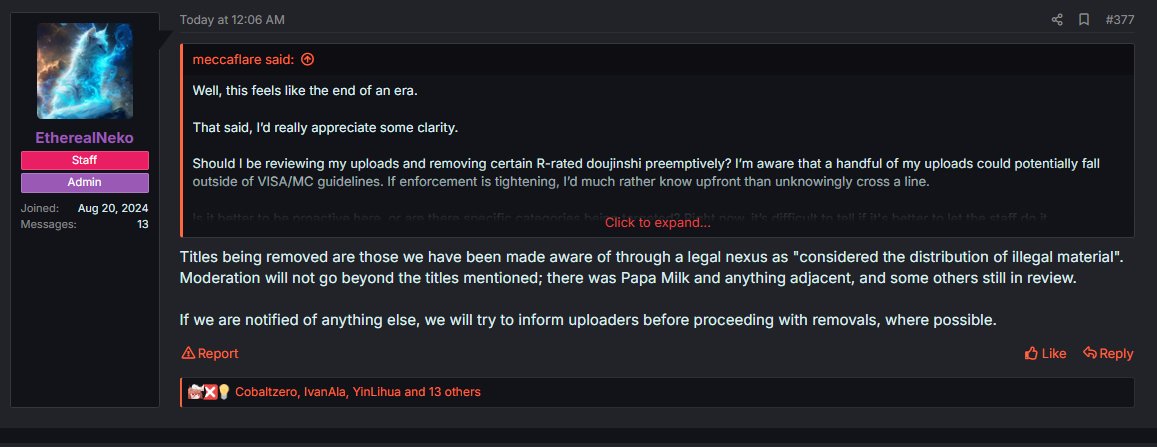Open the quoted post via the up-arrow icon
Viewport: 1157px width, 447px height.
(307, 59)
